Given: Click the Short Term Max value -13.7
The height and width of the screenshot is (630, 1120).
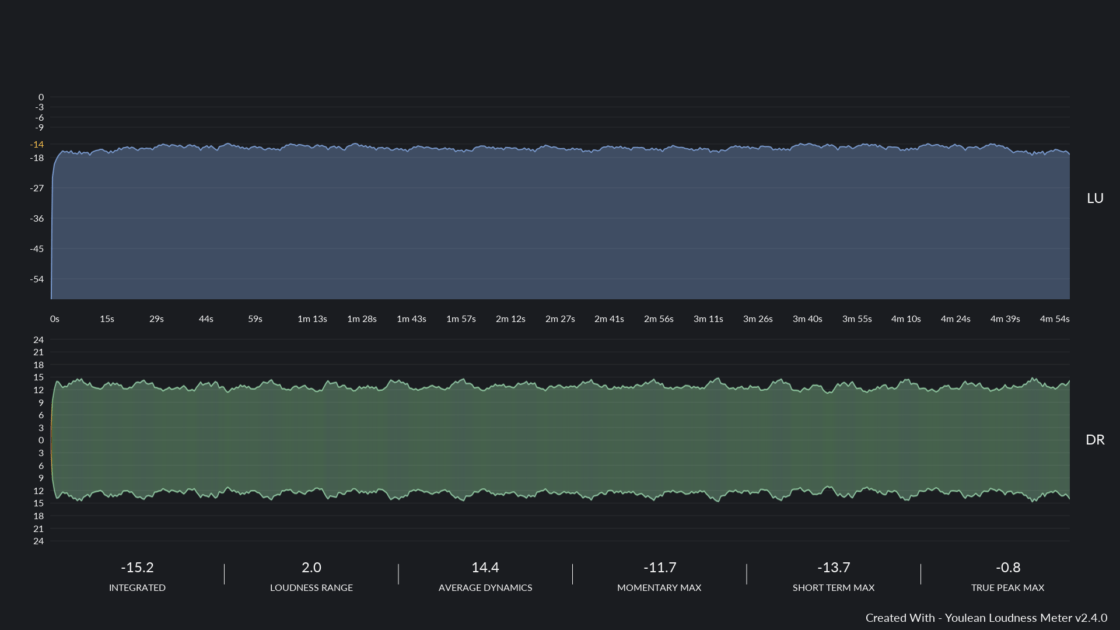Looking at the screenshot, I should click(833, 568).
